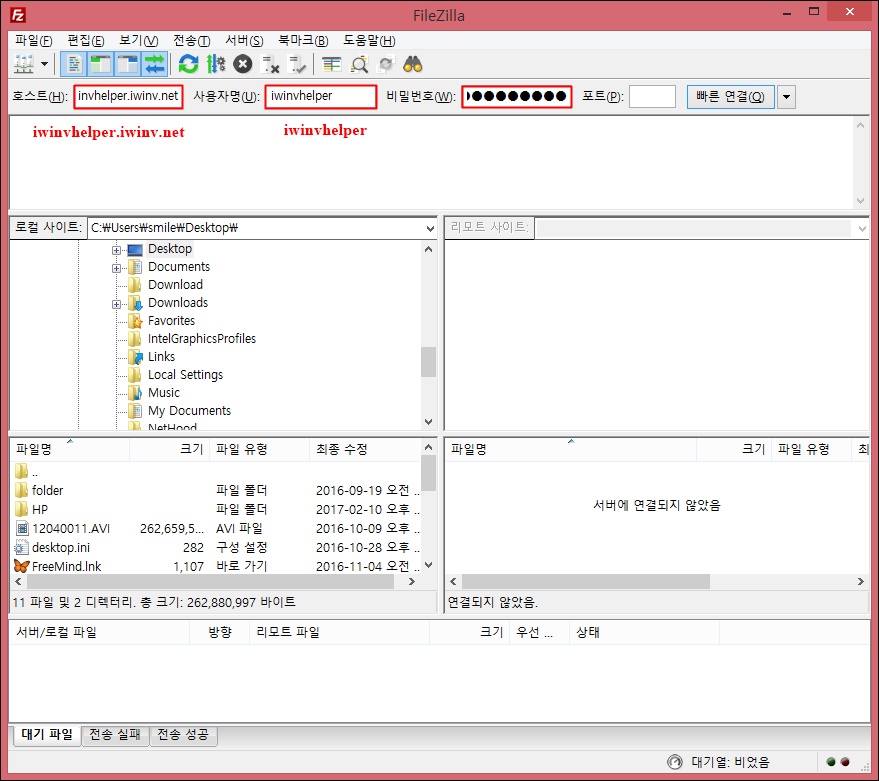
Task: Open the 파일(F) menu
Action: (33, 40)
